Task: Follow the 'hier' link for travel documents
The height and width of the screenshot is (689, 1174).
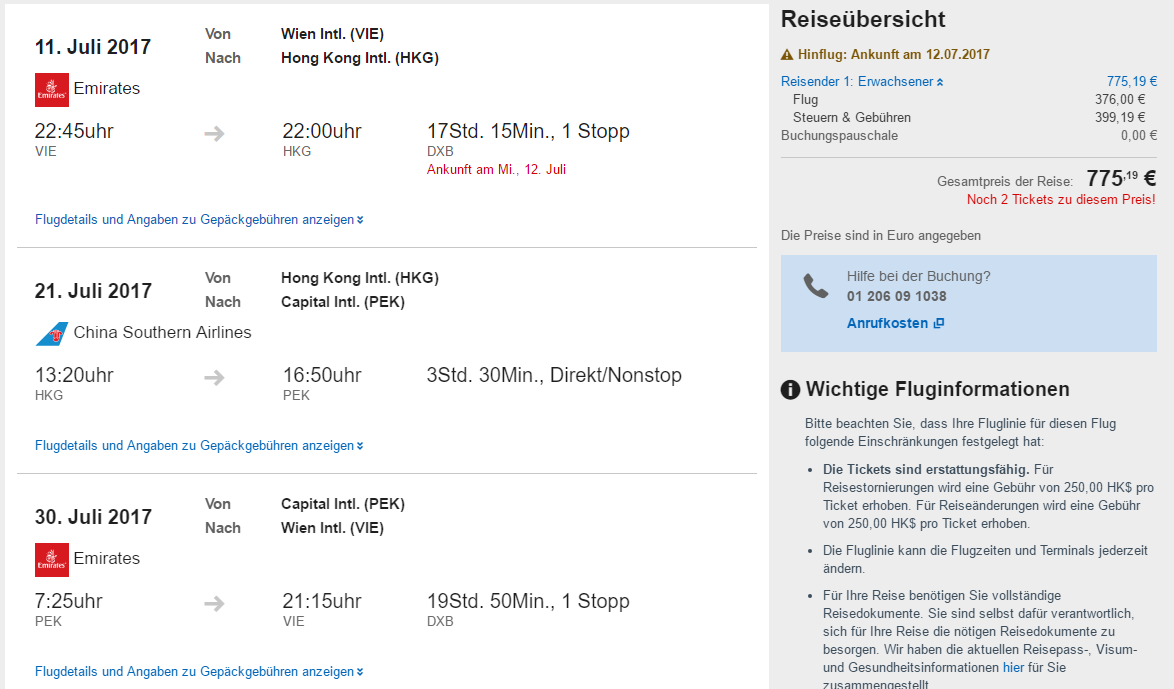Action: click(1013, 667)
